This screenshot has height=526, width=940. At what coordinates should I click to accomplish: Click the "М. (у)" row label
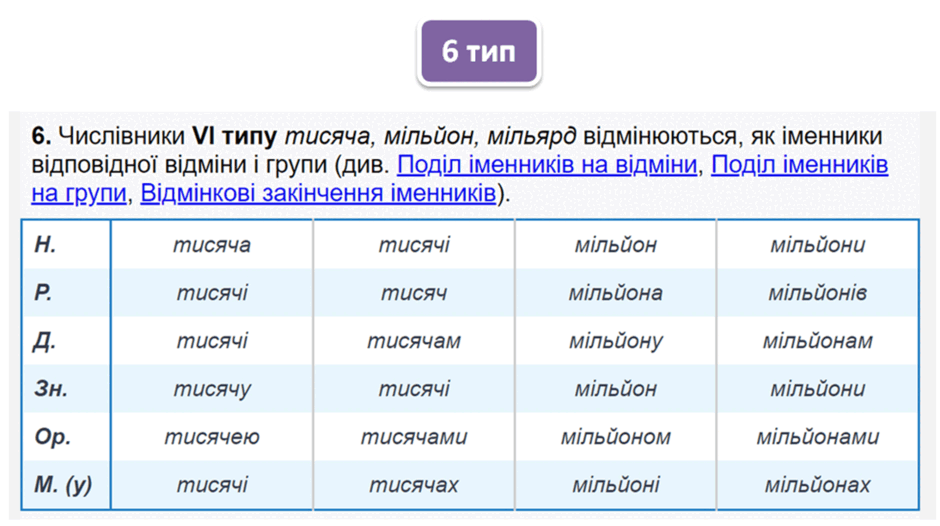67,485
